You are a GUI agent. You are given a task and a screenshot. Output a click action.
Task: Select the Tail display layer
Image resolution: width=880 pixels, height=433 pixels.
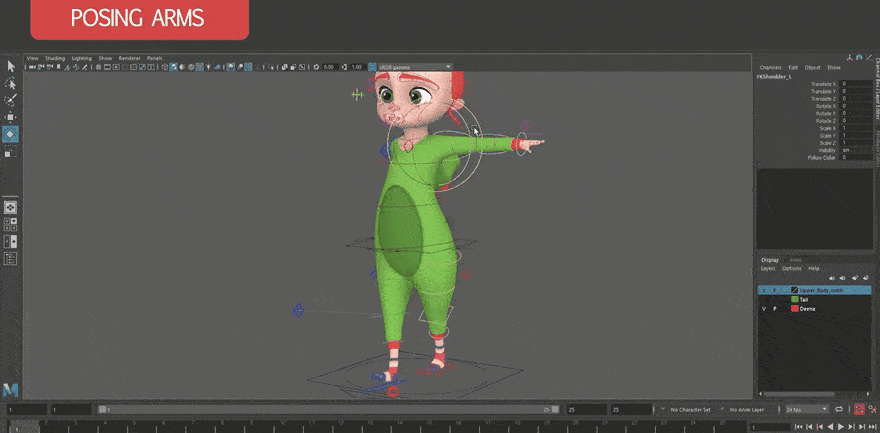(x=804, y=299)
